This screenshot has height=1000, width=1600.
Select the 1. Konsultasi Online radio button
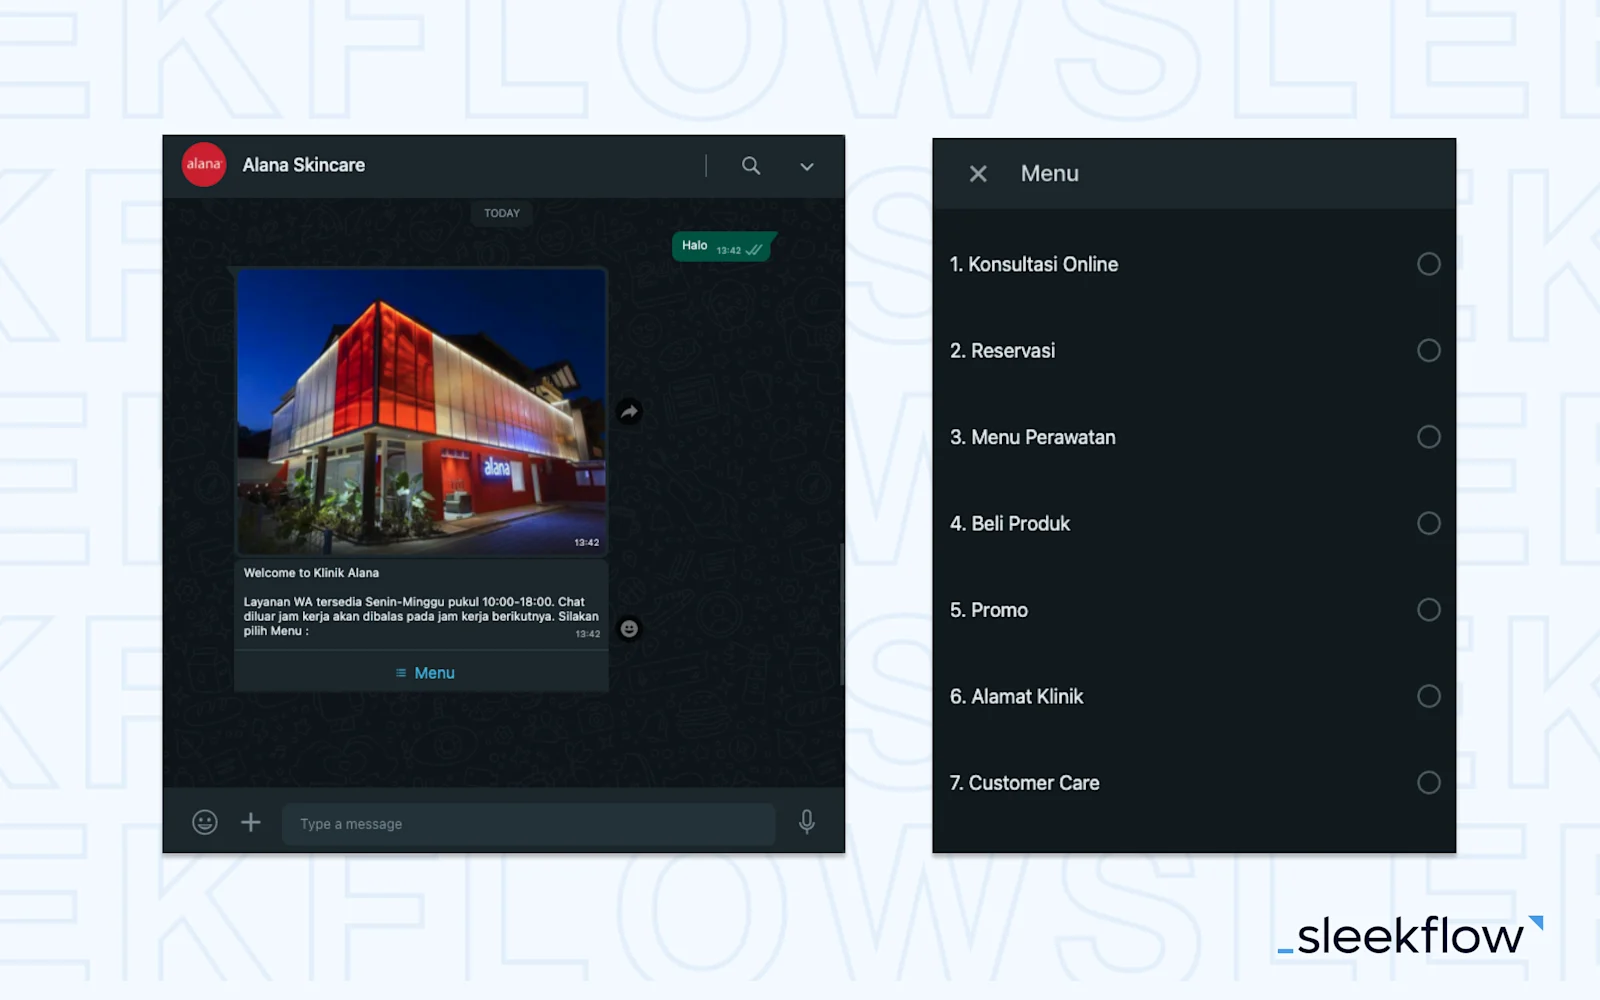1429,264
